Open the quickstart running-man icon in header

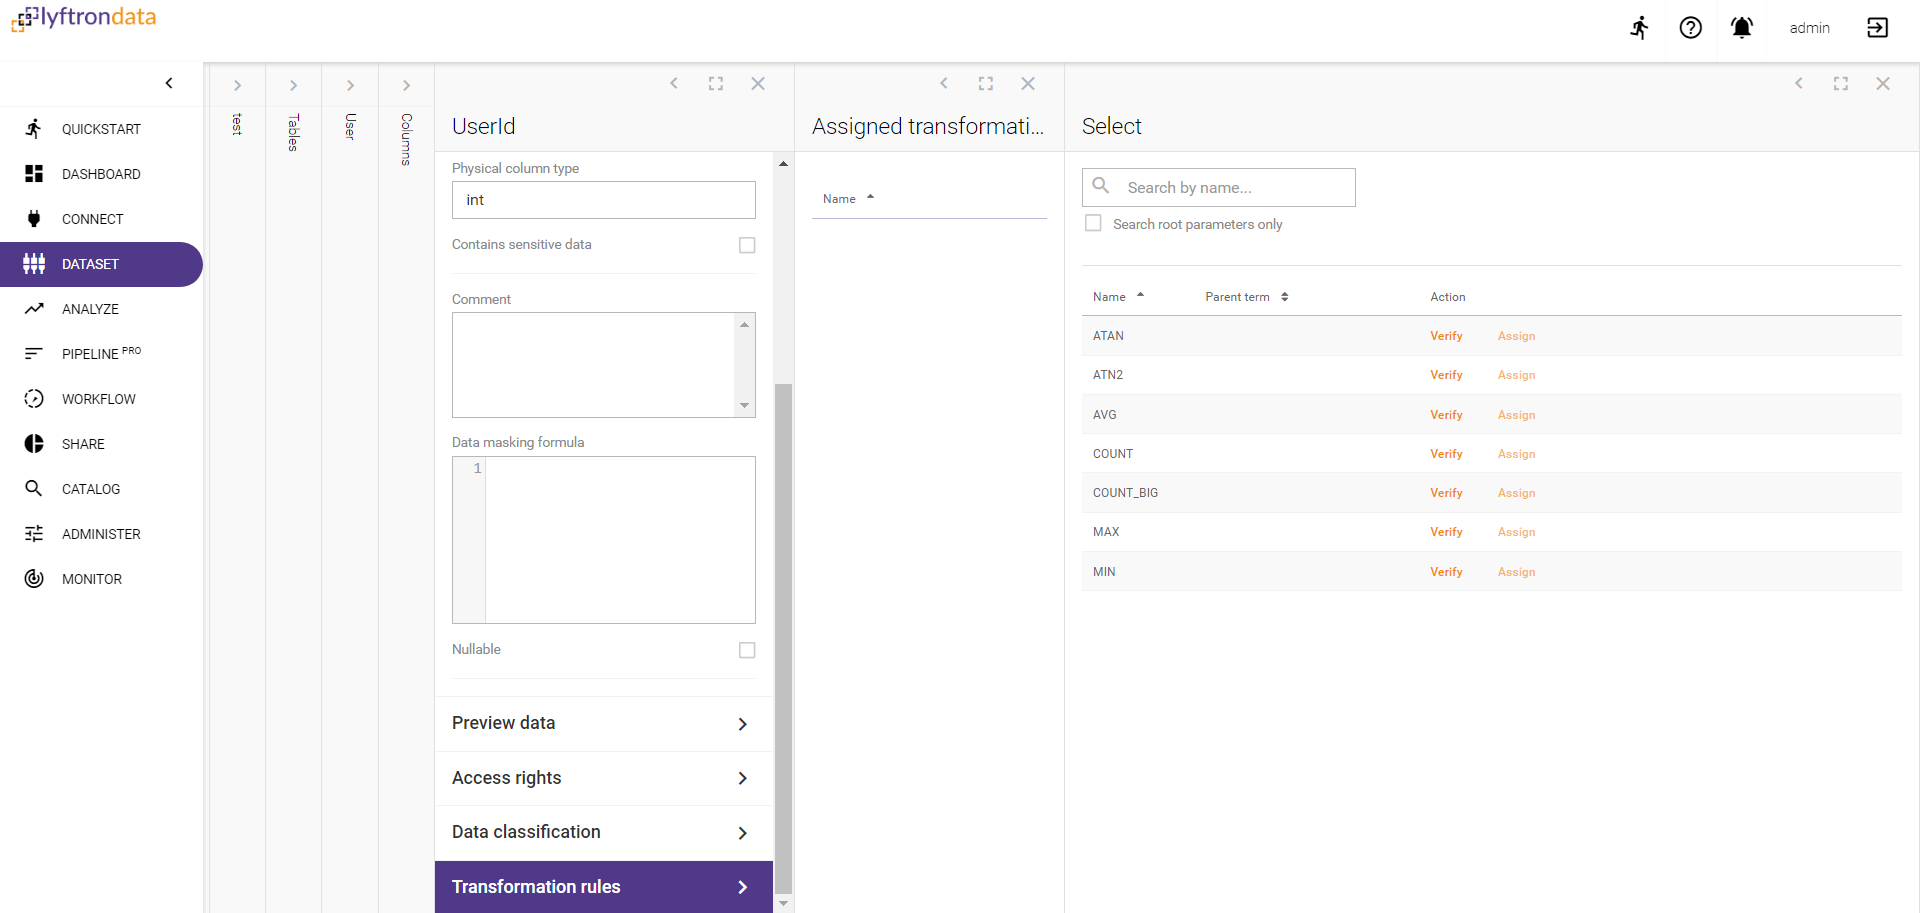pos(1639,28)
